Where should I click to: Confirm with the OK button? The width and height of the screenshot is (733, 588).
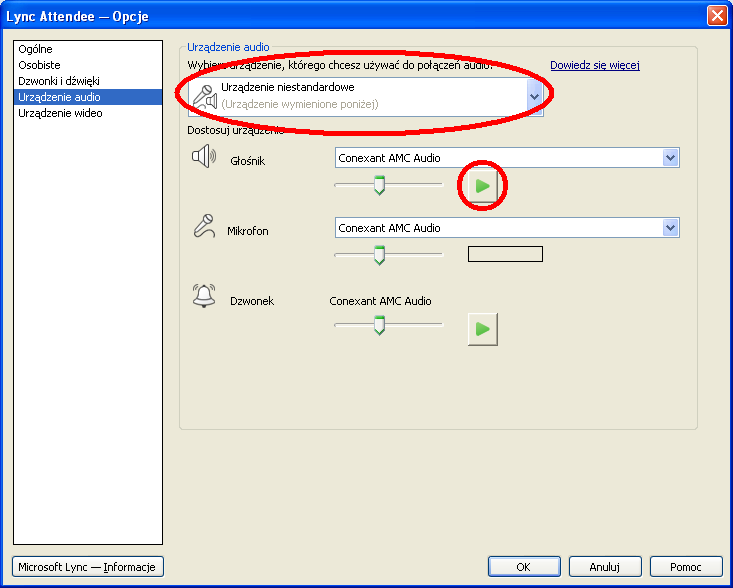[x=524, y=567]
